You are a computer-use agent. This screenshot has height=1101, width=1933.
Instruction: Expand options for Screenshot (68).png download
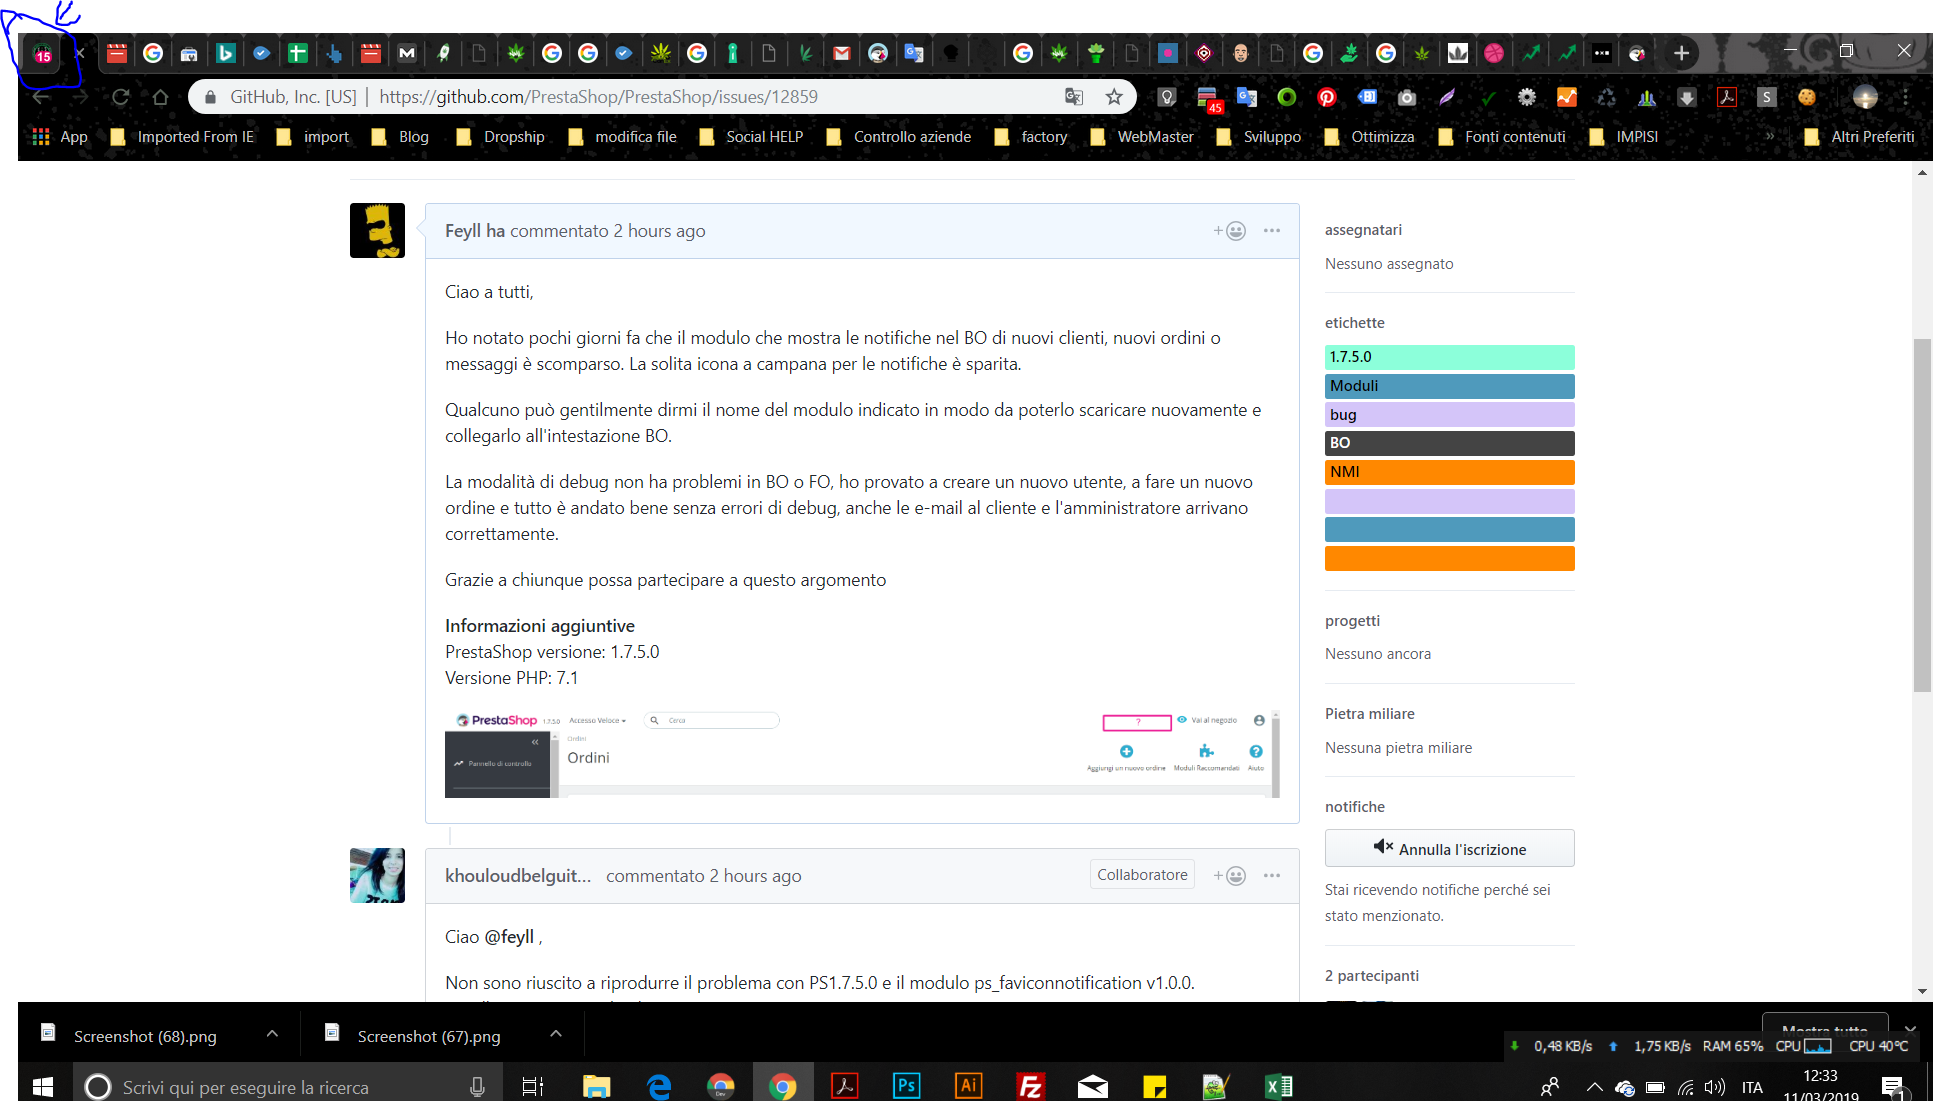coord(272,1035)
